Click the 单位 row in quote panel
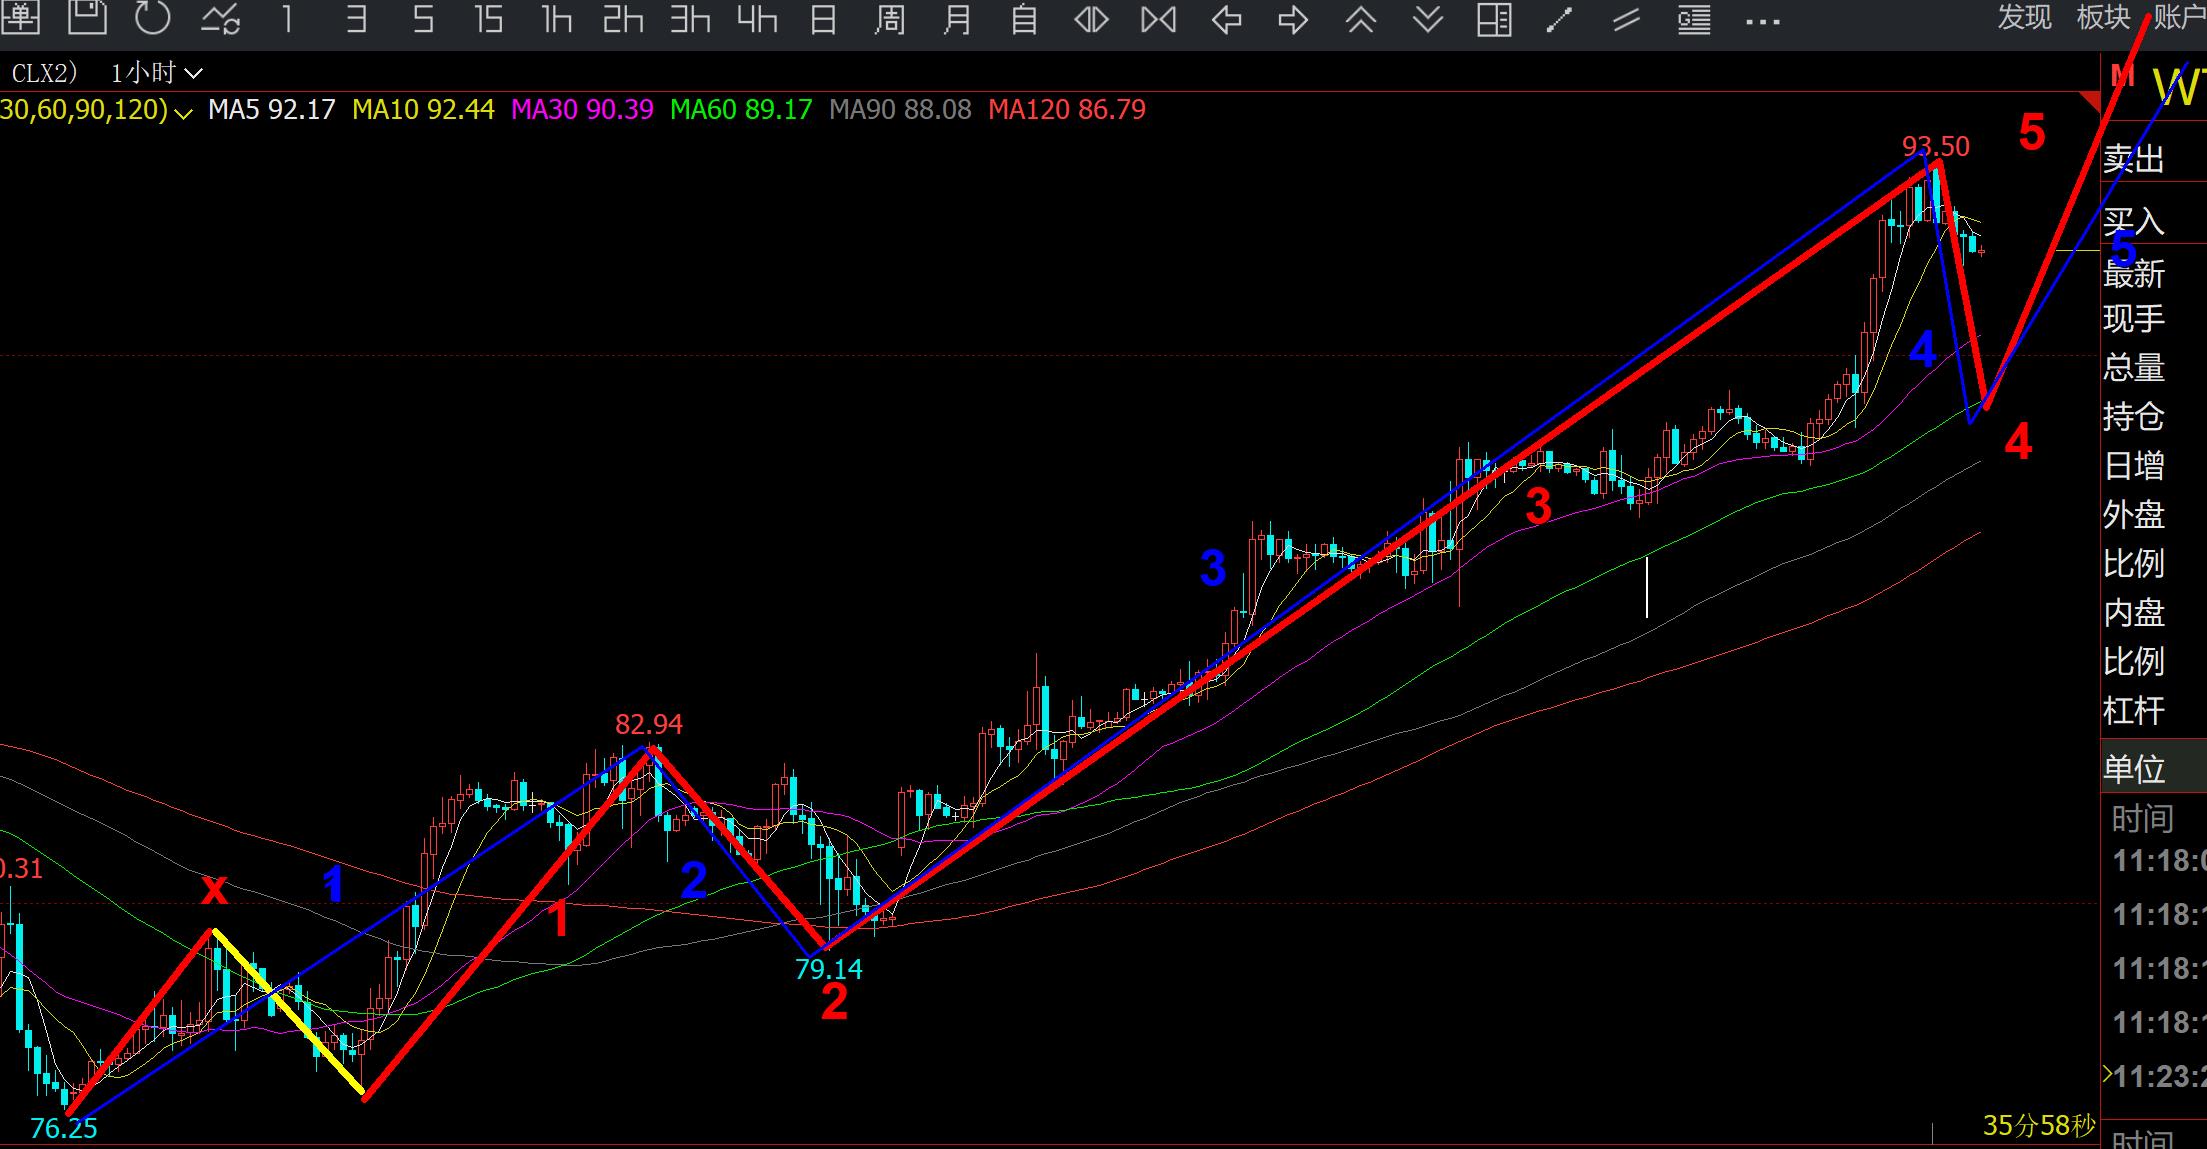Image resolution: width=2207 pixels, height=1149 pixels. pos(2154,768)
